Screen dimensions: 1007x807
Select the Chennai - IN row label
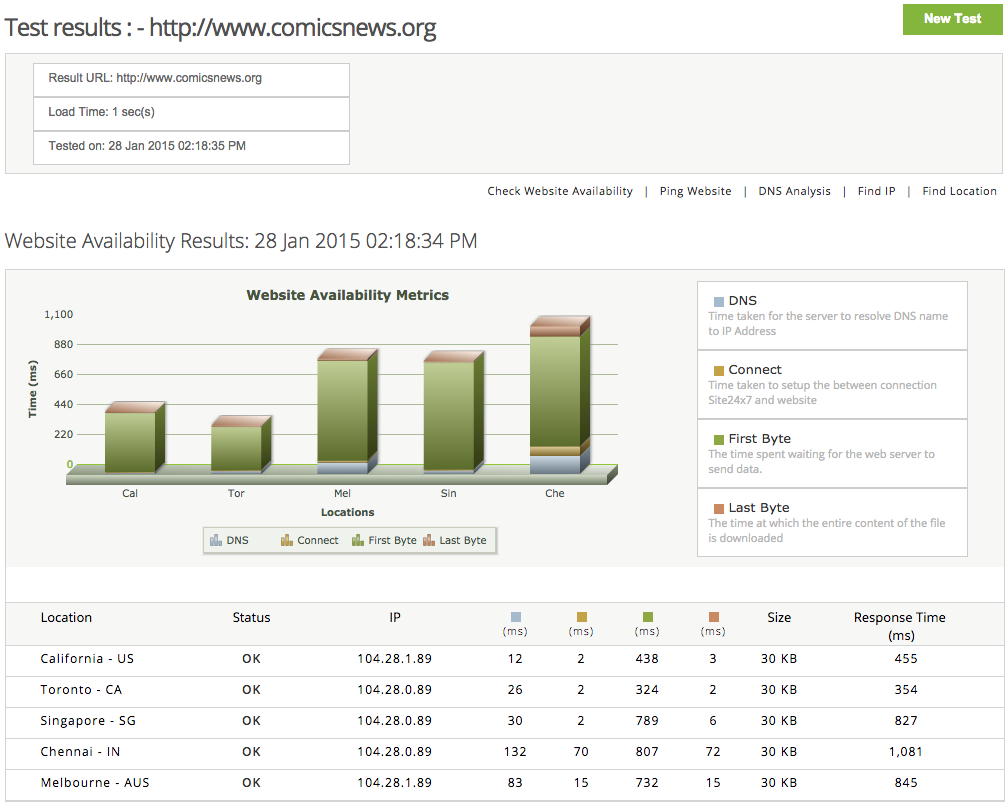[x=80, y=752]
